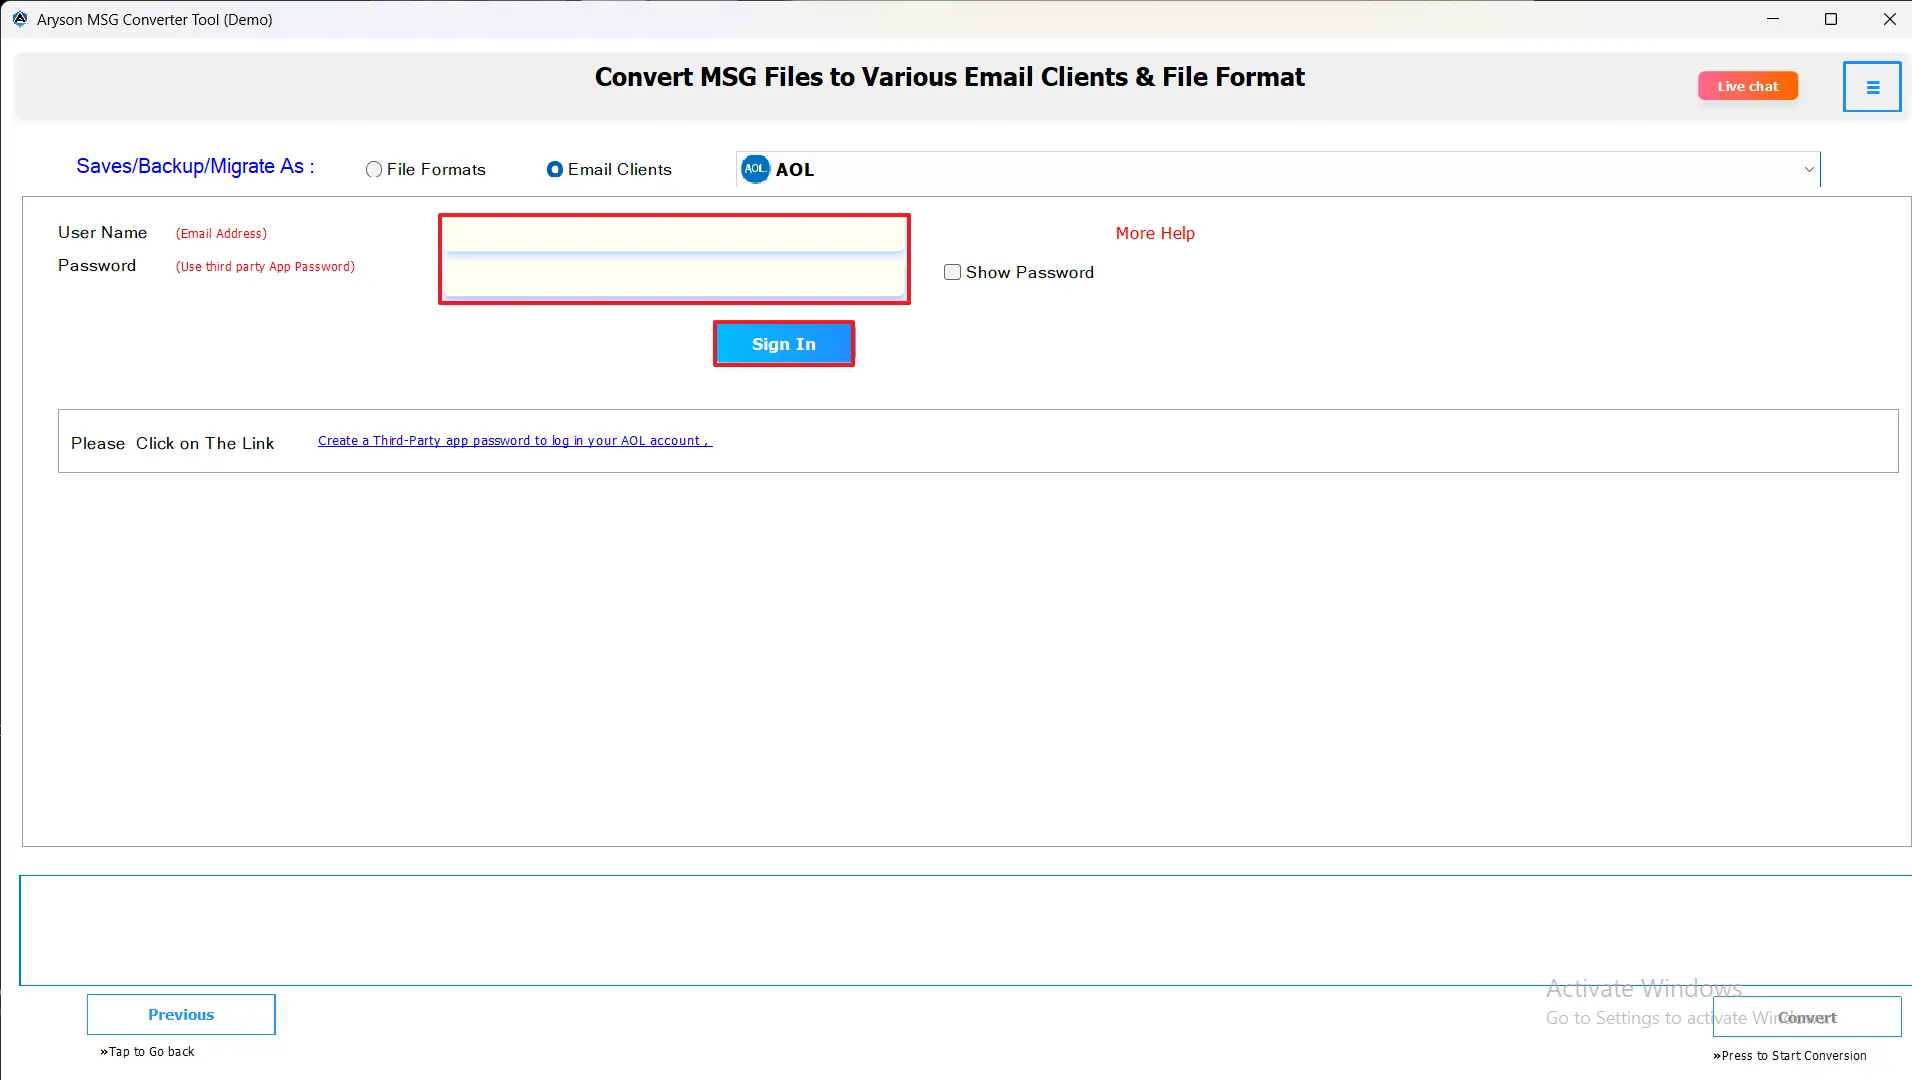Click the "Password" label
1912x1080 pixels.
97,266
